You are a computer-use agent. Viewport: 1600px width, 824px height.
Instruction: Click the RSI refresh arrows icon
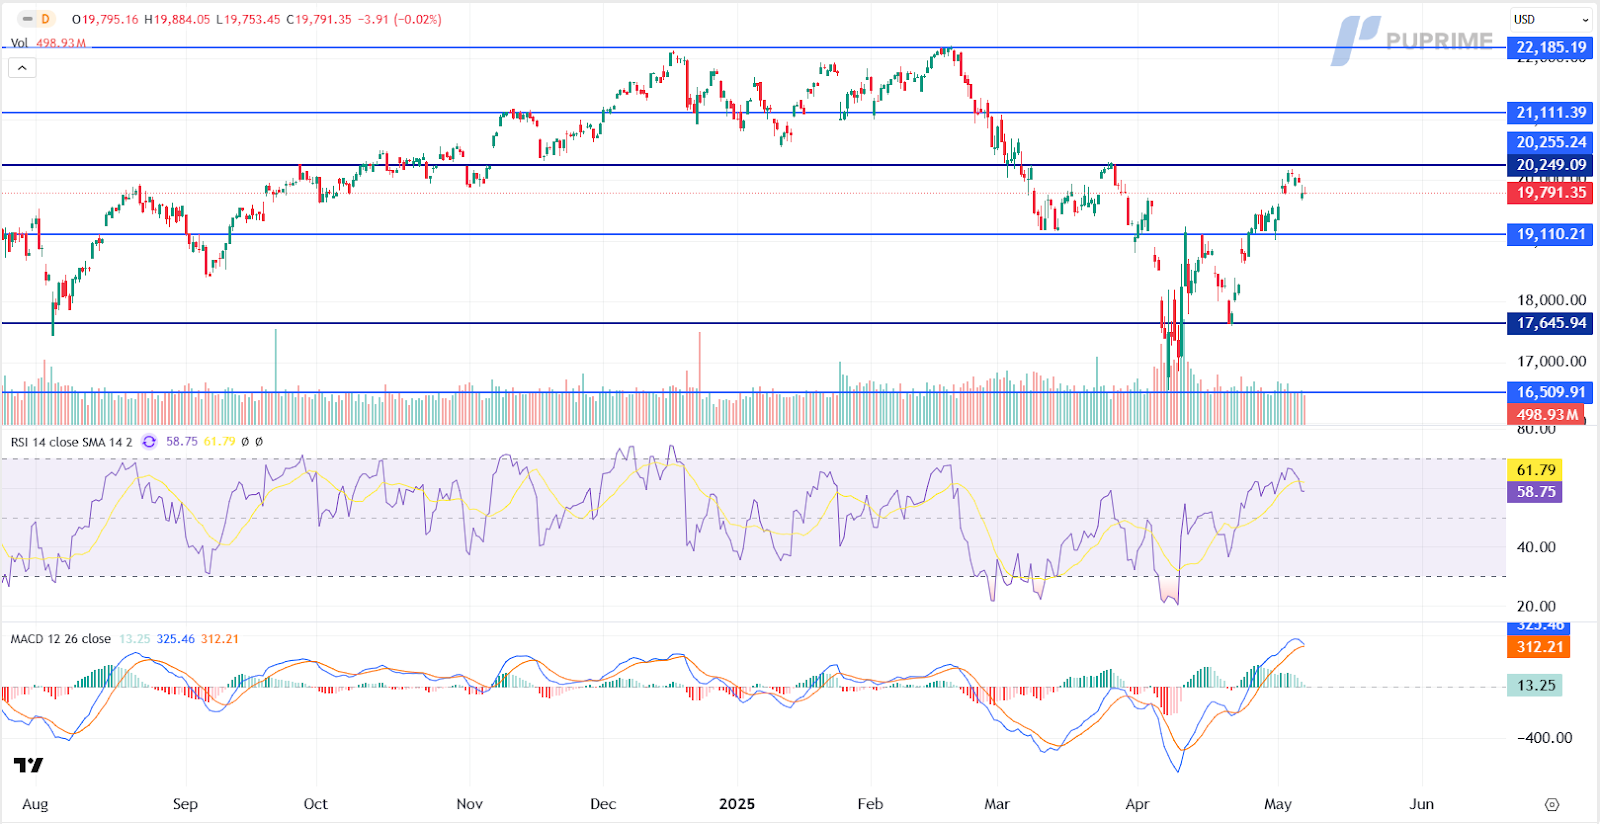(149, 441)
